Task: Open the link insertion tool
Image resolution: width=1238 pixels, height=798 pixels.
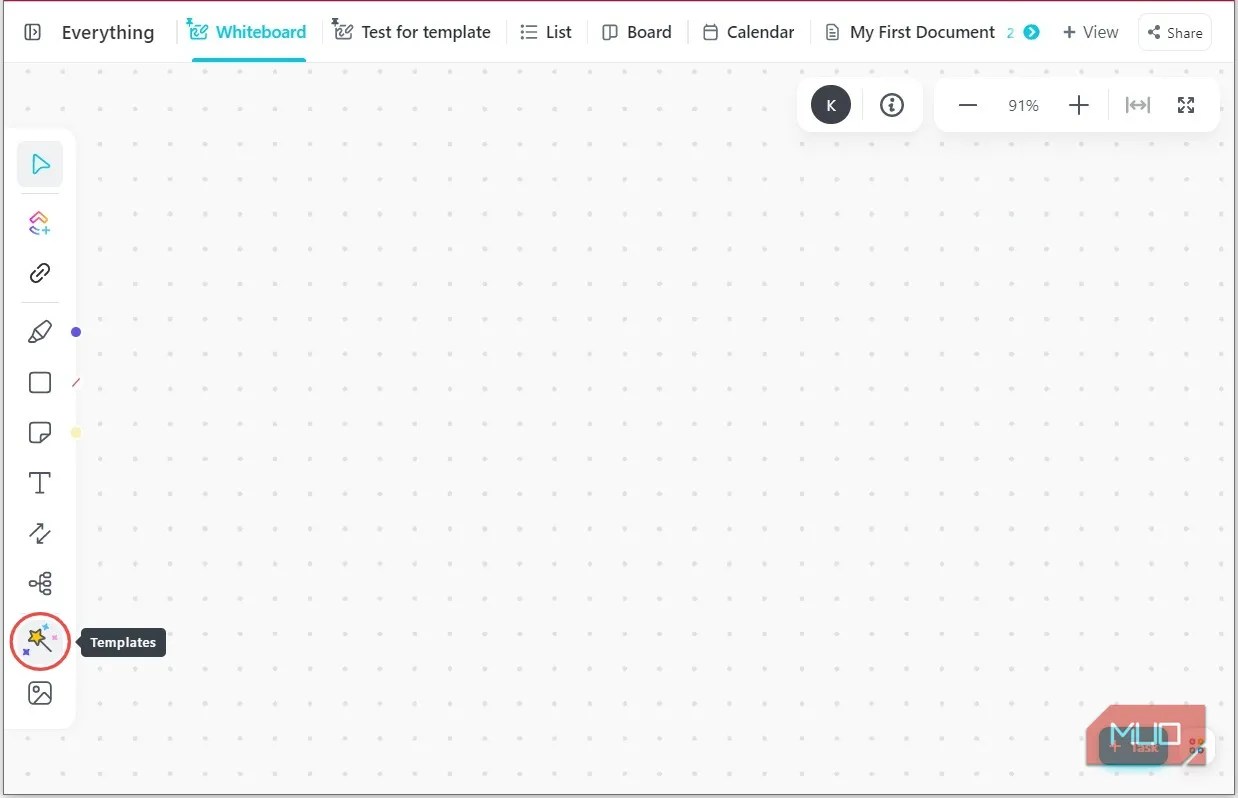Action: coord(40,272)
